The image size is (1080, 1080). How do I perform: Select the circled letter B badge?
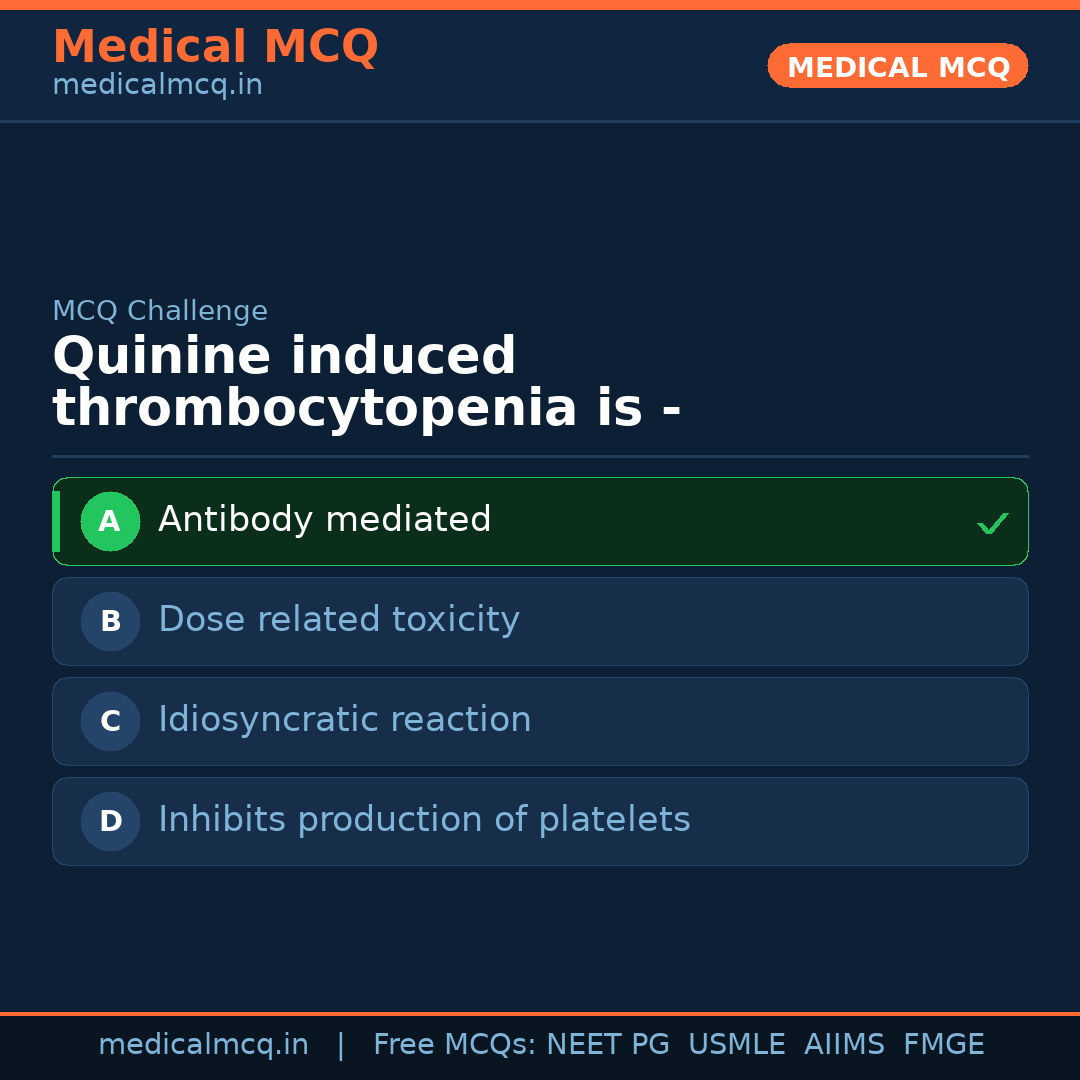pyautogui.click(x=110, y=621)
